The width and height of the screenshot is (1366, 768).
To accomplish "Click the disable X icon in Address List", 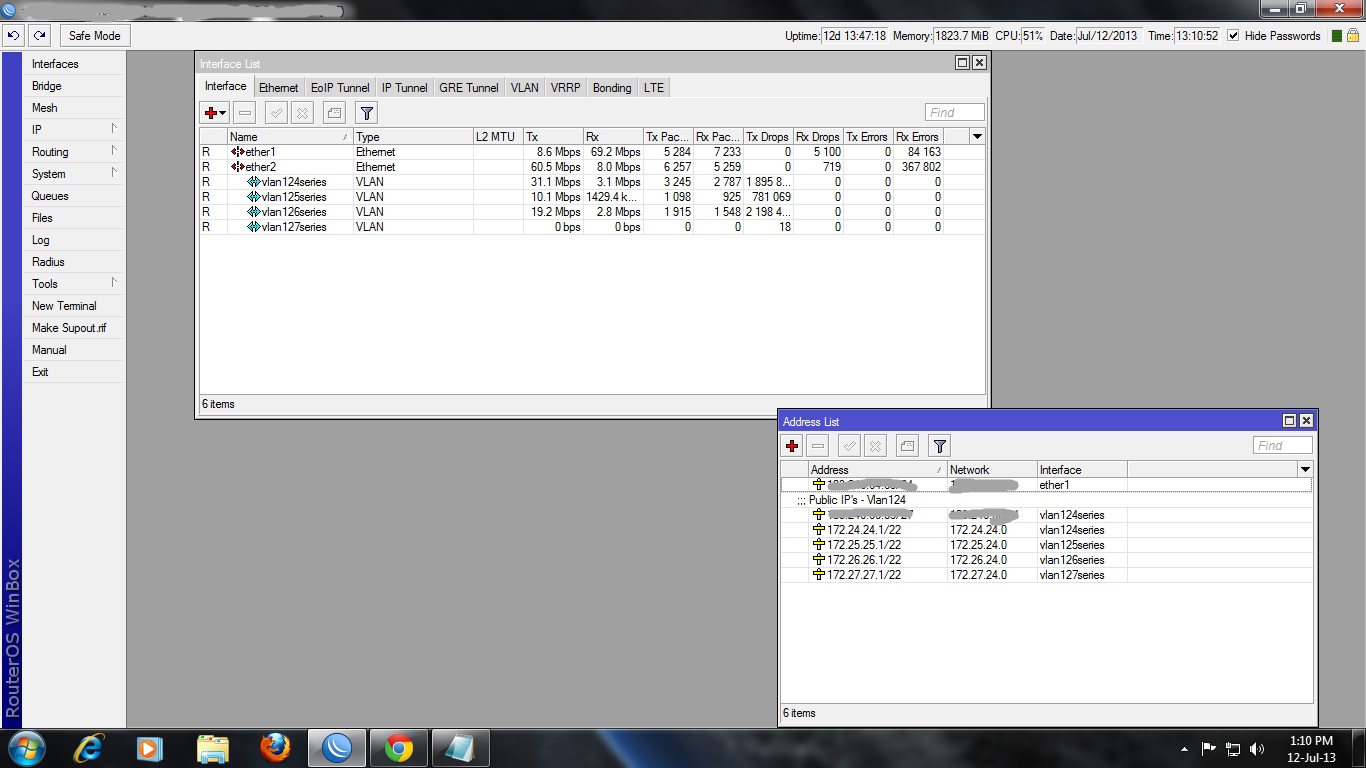I will 875,446.
